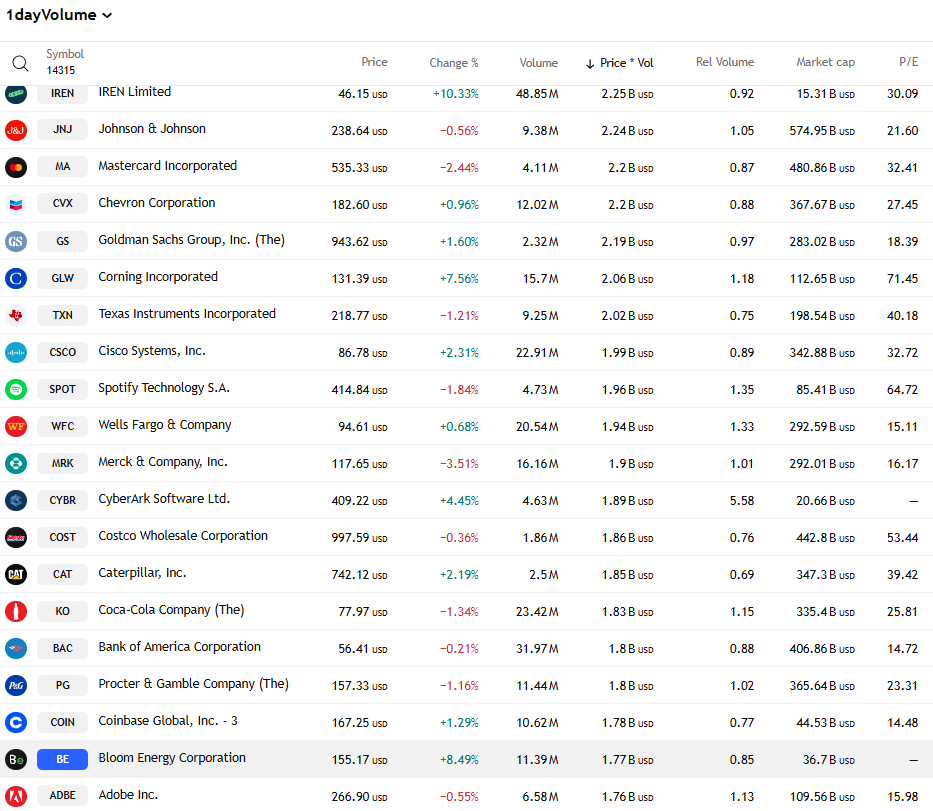Open the GLW ticker symbol
The image size is (933, 811).
(62, 278)
